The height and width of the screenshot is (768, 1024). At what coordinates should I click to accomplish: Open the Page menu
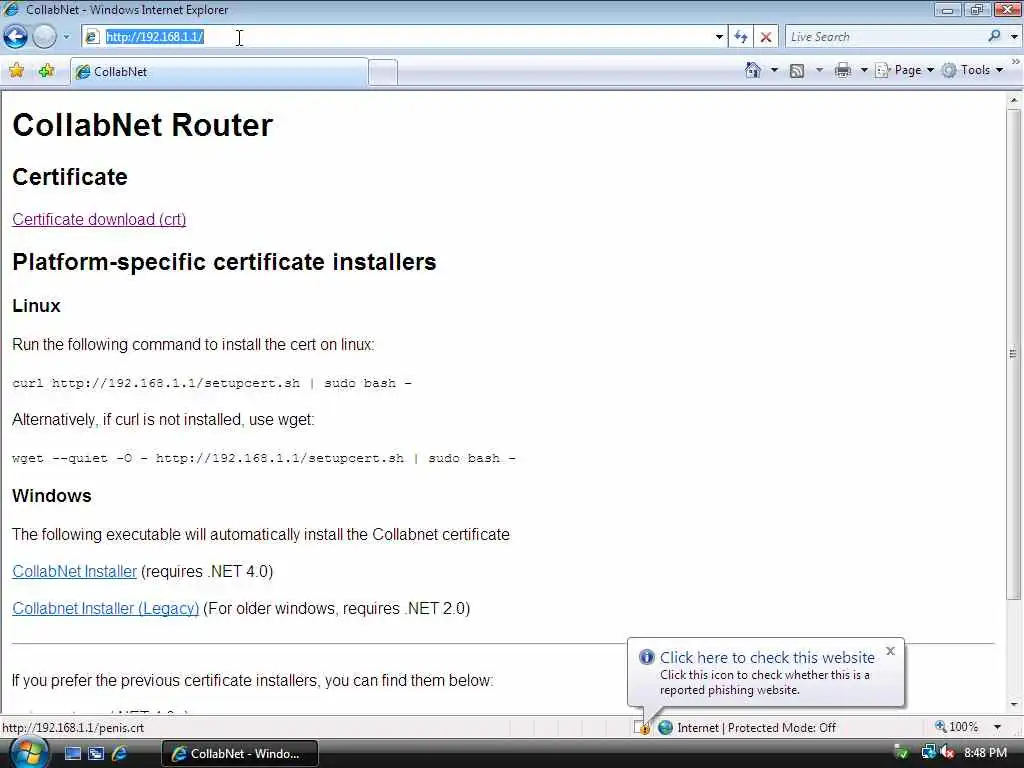click(904, 70)
